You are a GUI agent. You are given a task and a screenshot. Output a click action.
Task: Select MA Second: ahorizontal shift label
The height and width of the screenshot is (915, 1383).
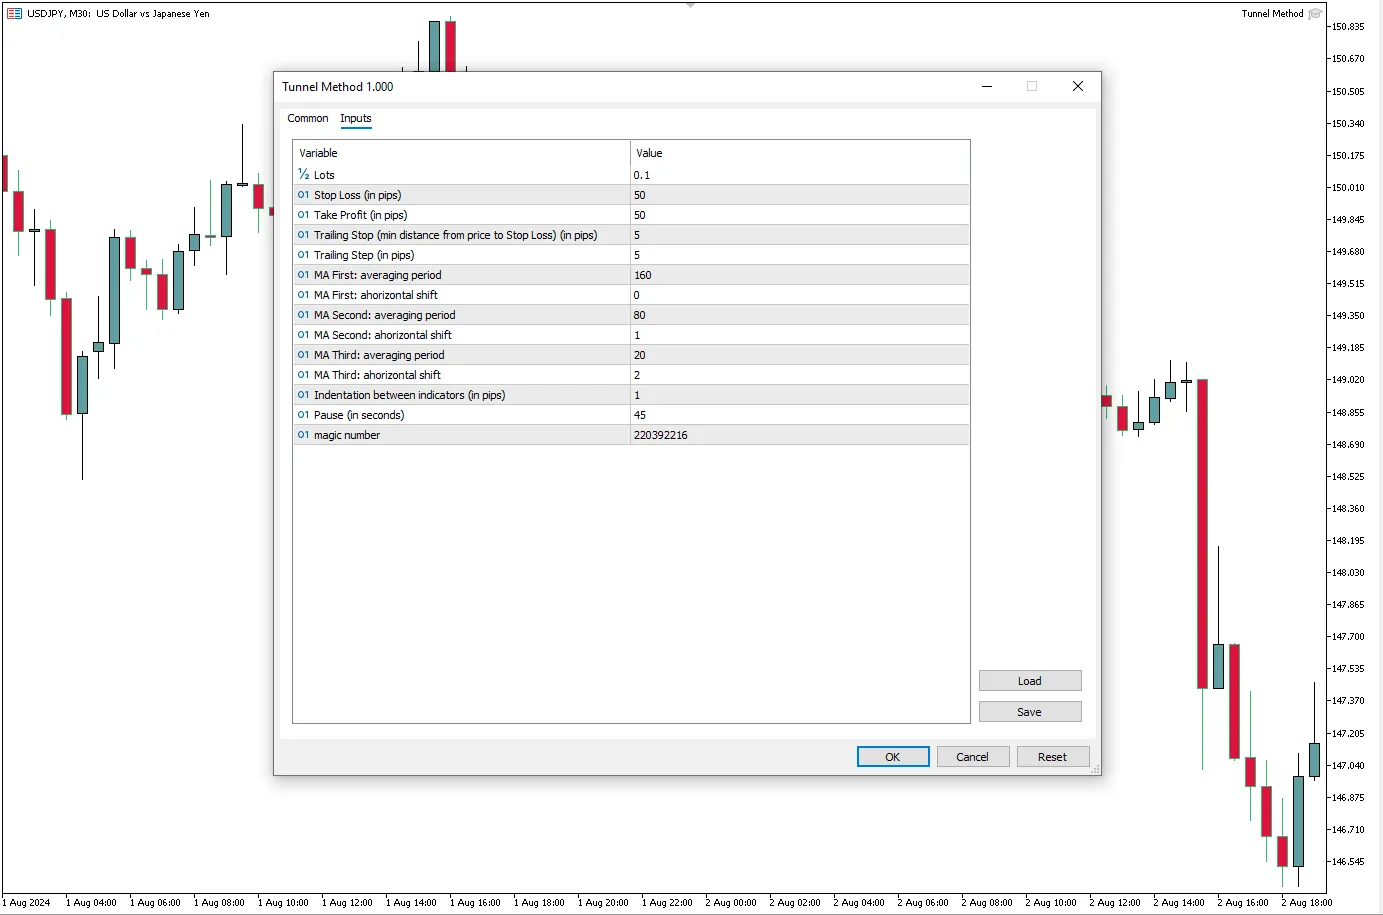coord(383,335)
